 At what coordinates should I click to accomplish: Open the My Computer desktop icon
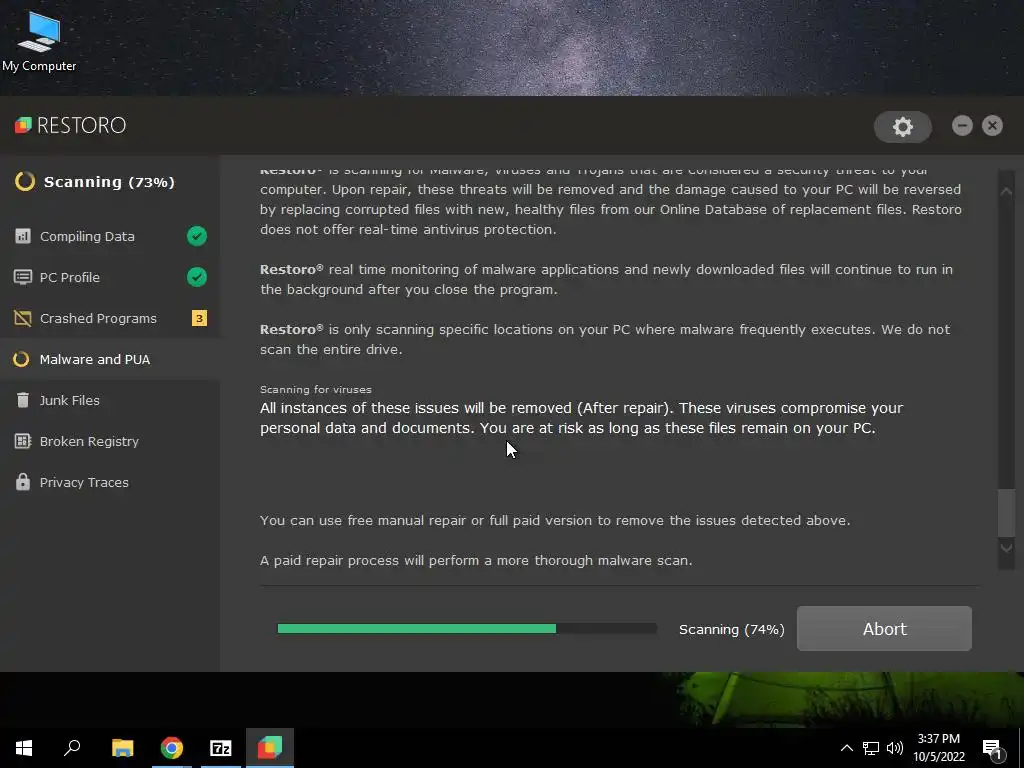[39, 40]
